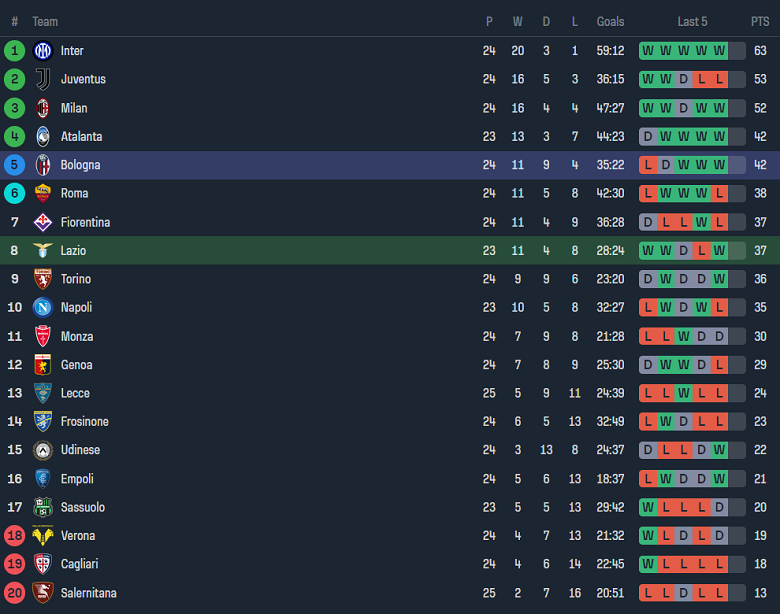780x614 pixels.
Task: Click Atalanta's first draw form badge
Action: (648, 136)
